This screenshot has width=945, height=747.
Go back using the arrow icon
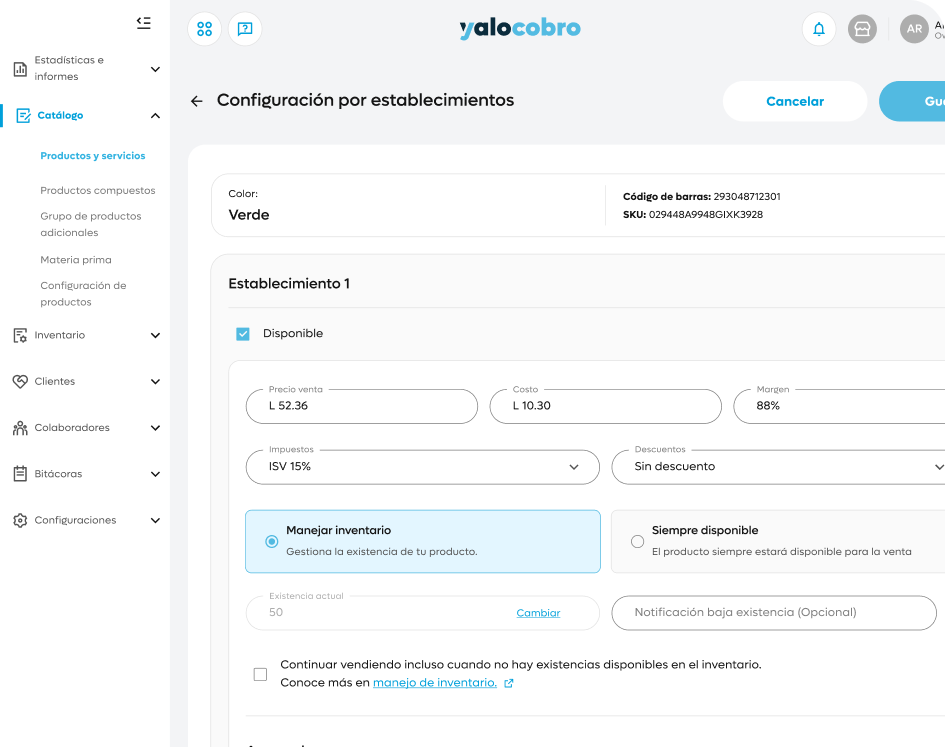[x=196, y=101]
